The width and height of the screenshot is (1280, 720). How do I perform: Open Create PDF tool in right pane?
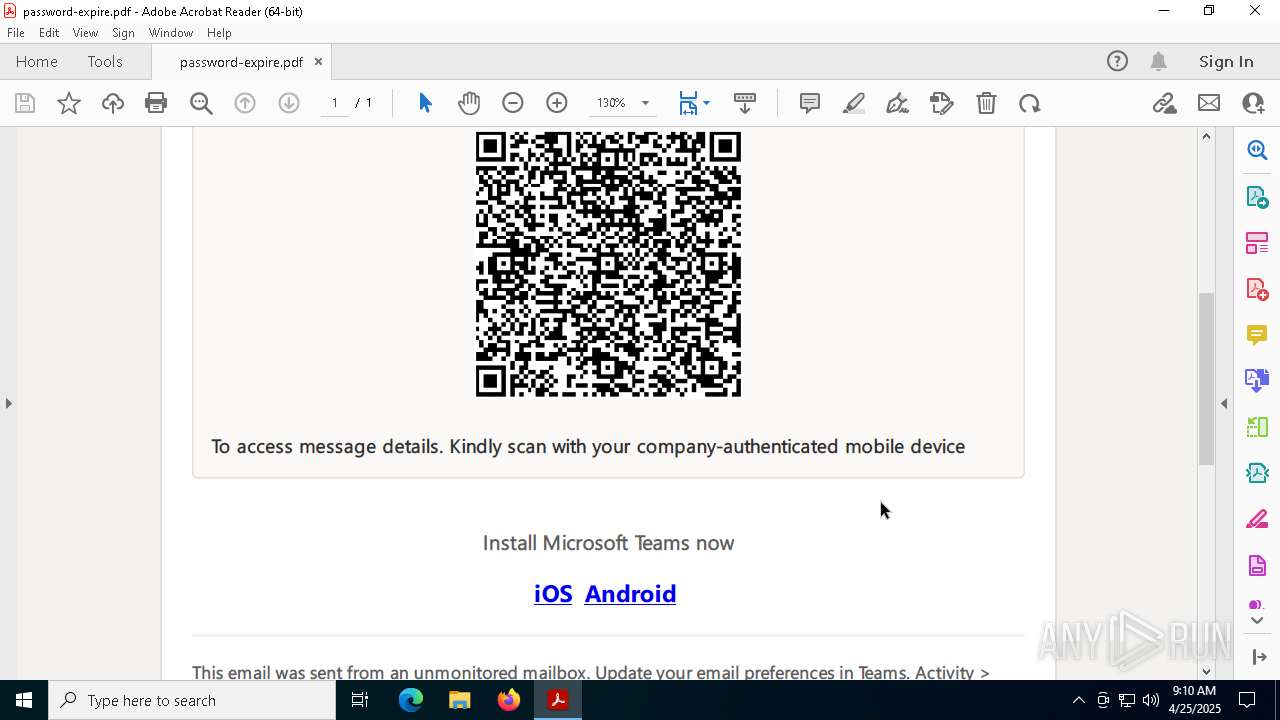coord(1257,289)
